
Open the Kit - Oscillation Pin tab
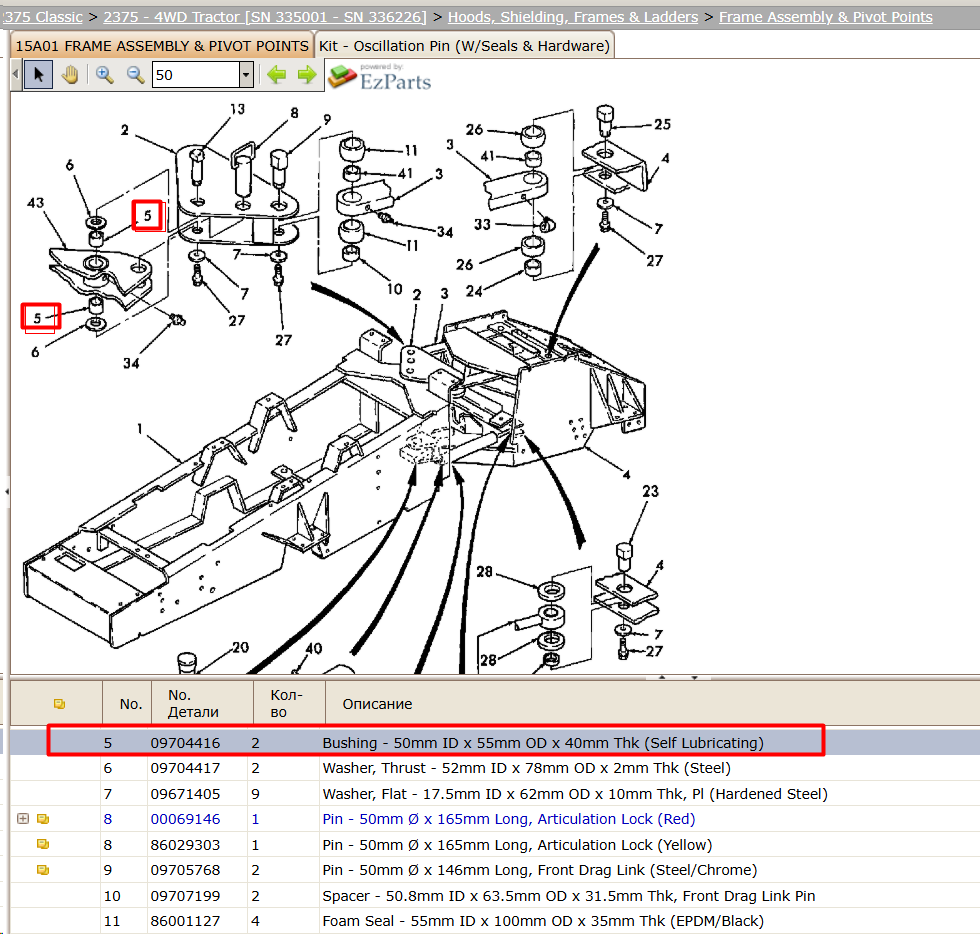(464, 46)
